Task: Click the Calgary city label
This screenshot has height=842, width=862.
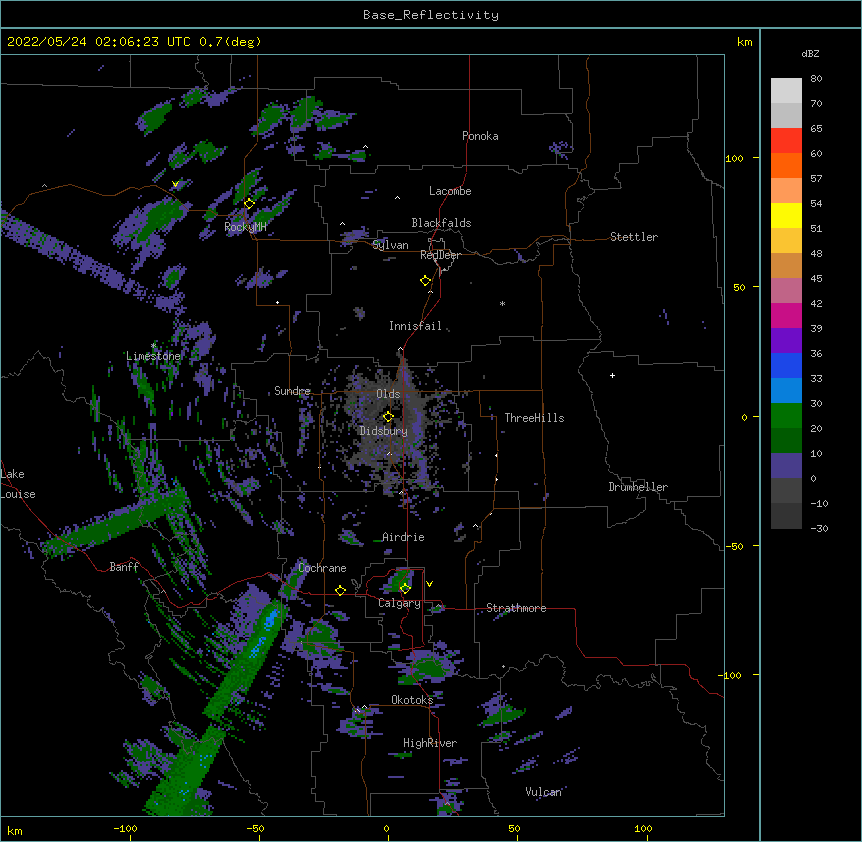Action: pos(399,603)
